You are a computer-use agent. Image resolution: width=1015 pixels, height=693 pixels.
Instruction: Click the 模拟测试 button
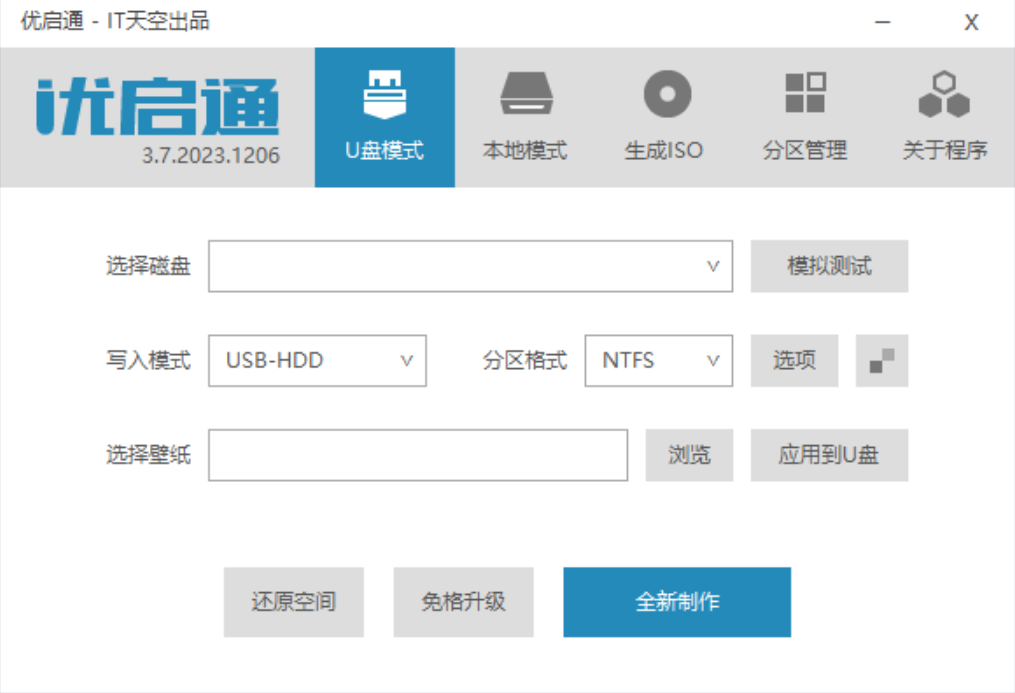pos(829,266)
